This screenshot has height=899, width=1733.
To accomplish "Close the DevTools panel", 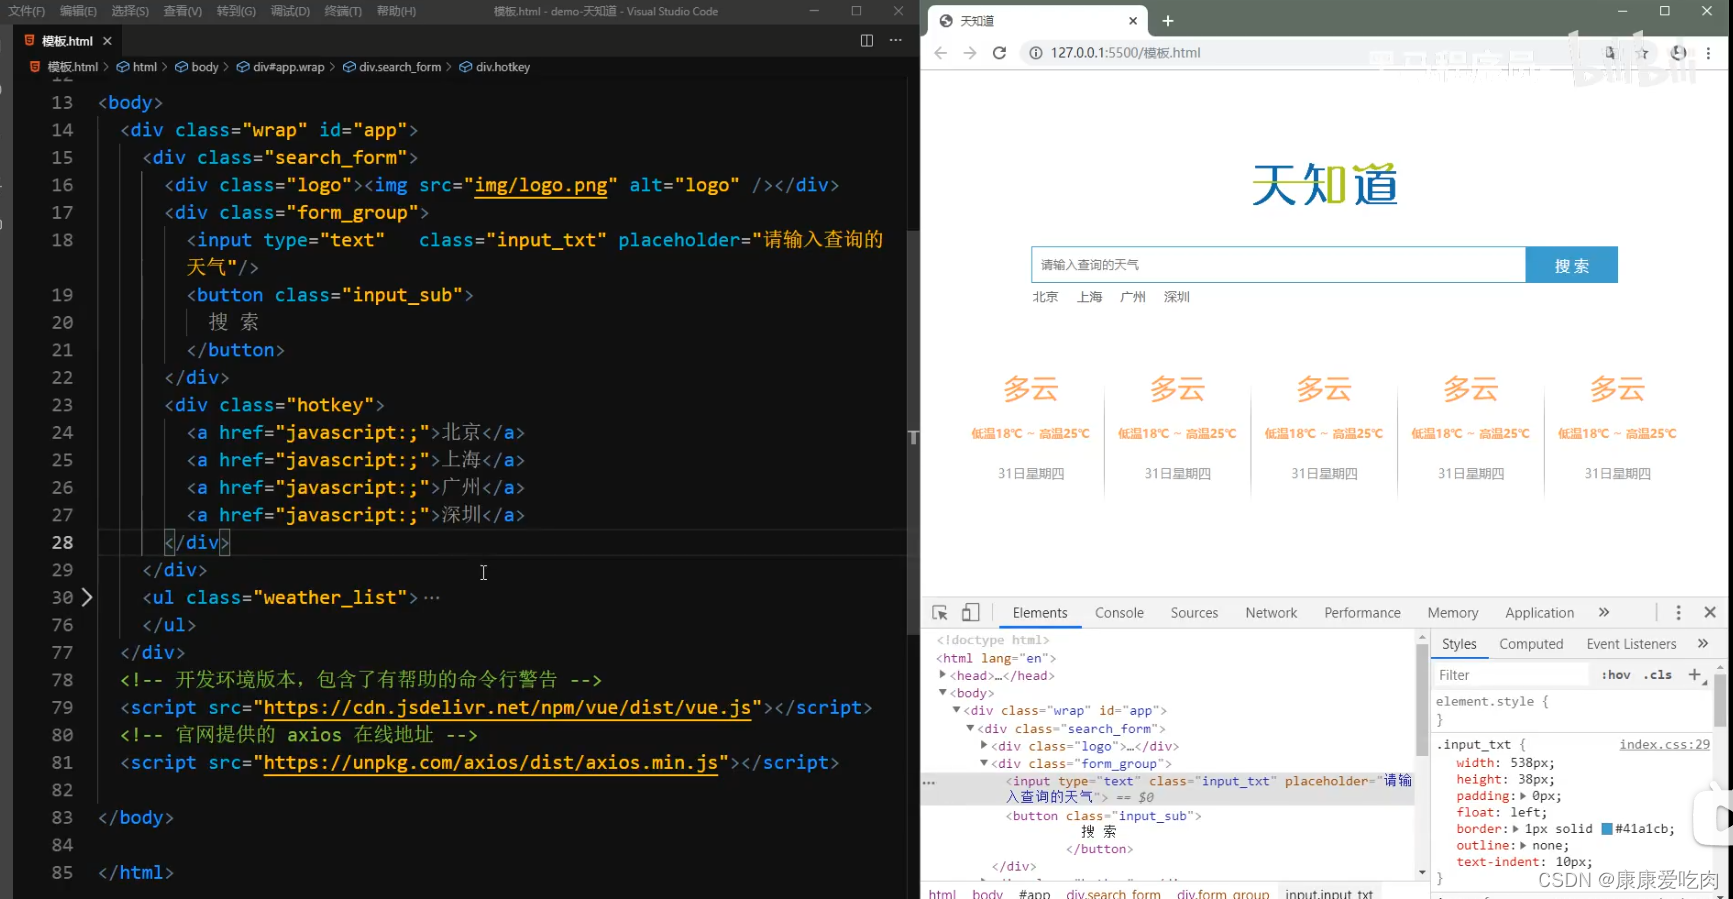I will coord(1710,612).
